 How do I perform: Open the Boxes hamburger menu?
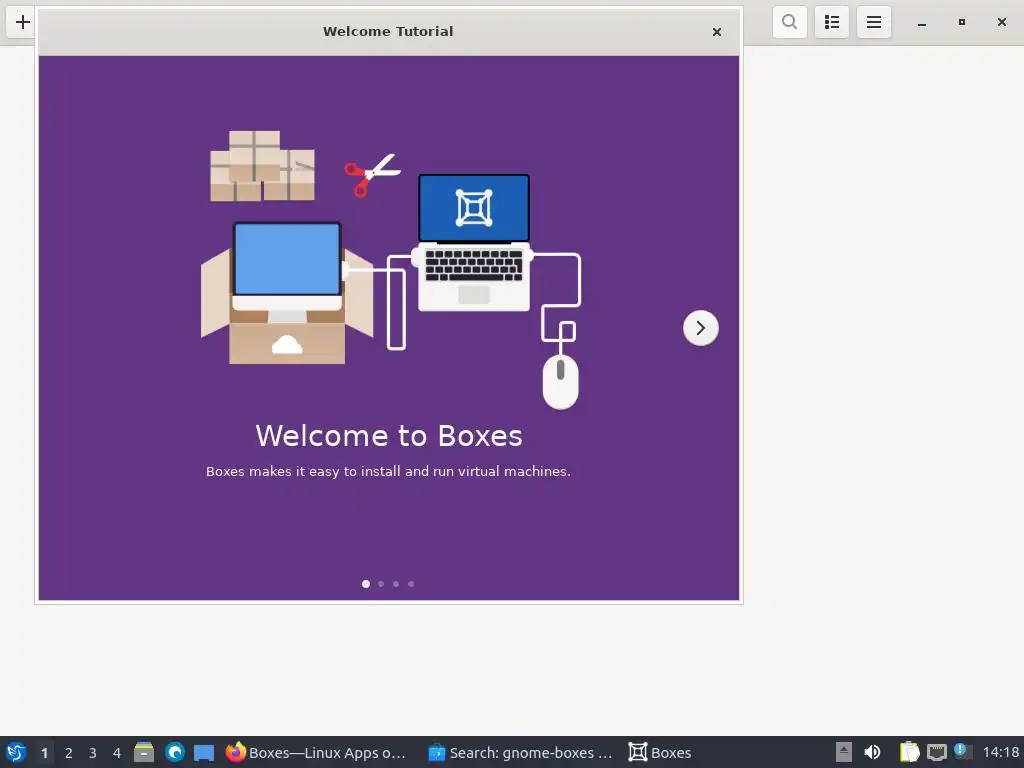coord(874,22)
